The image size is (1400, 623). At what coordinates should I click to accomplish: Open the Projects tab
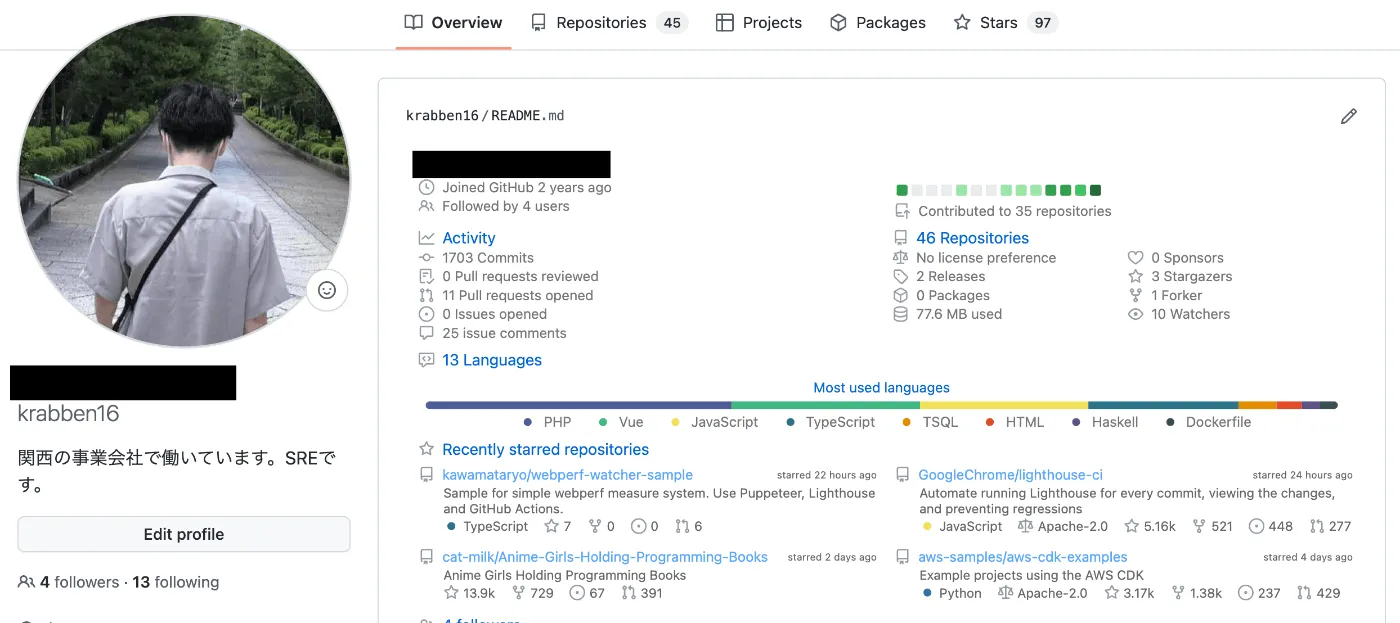pyautogui.click(x=759, y=23)
